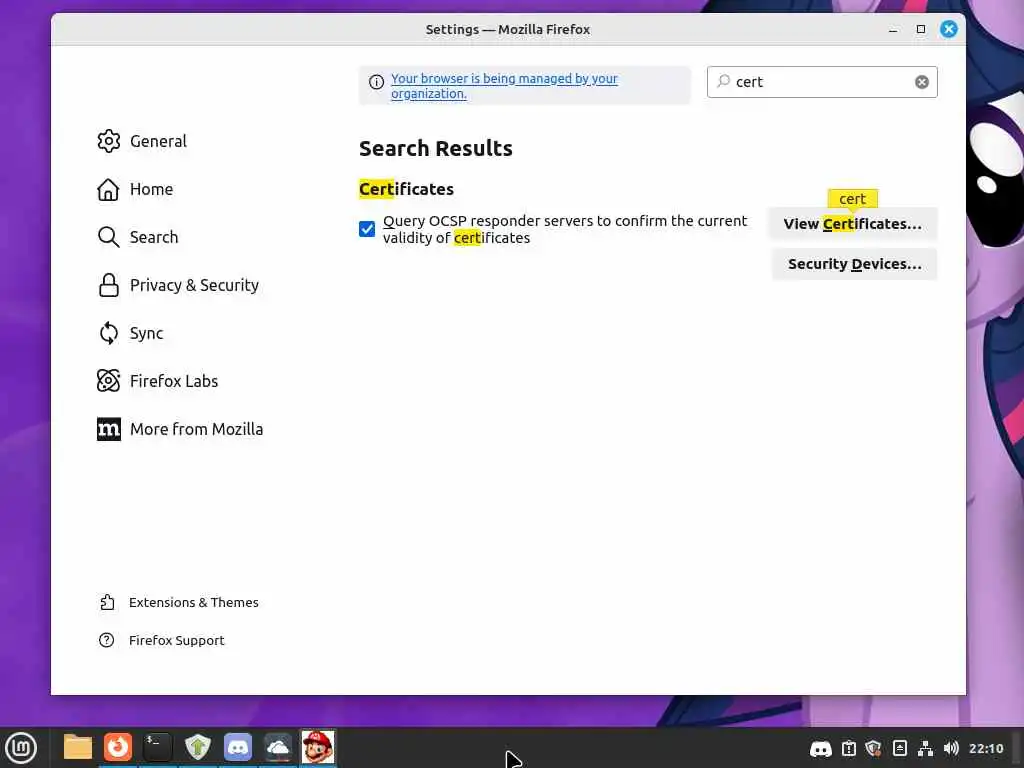Image resolution: width=1024 pixels, height=768 pixels.
Task: Click the Discord tray icon
Action: (821, 748)
